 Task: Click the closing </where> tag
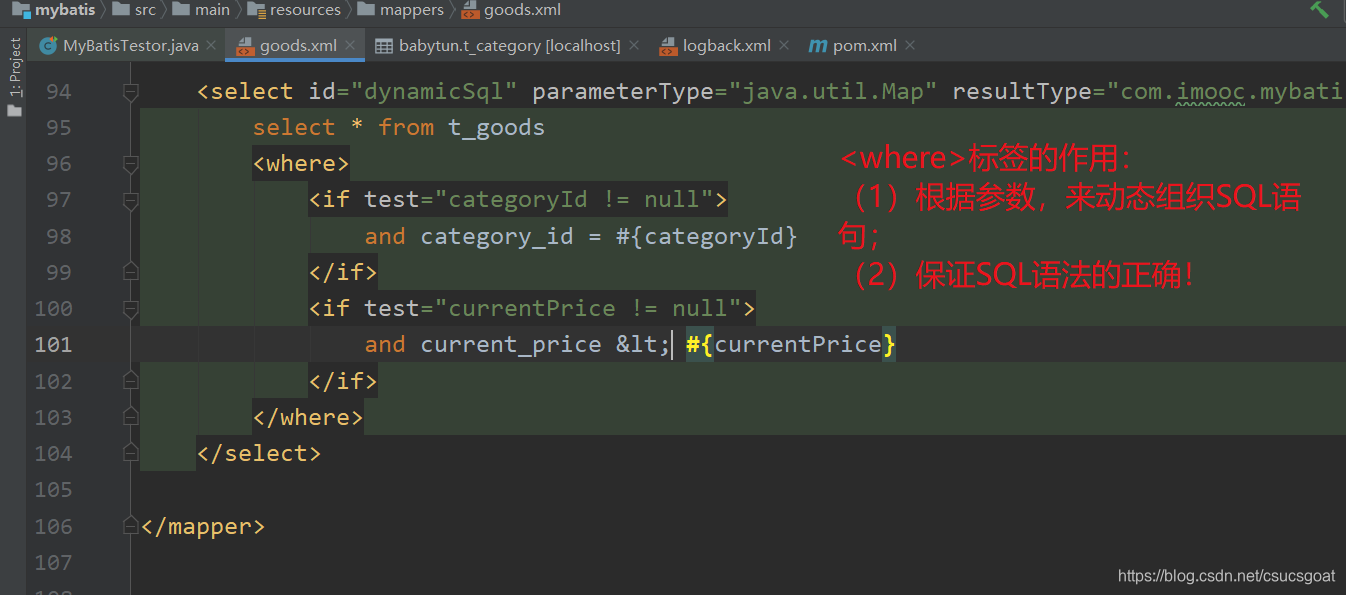tap(308, 417)
